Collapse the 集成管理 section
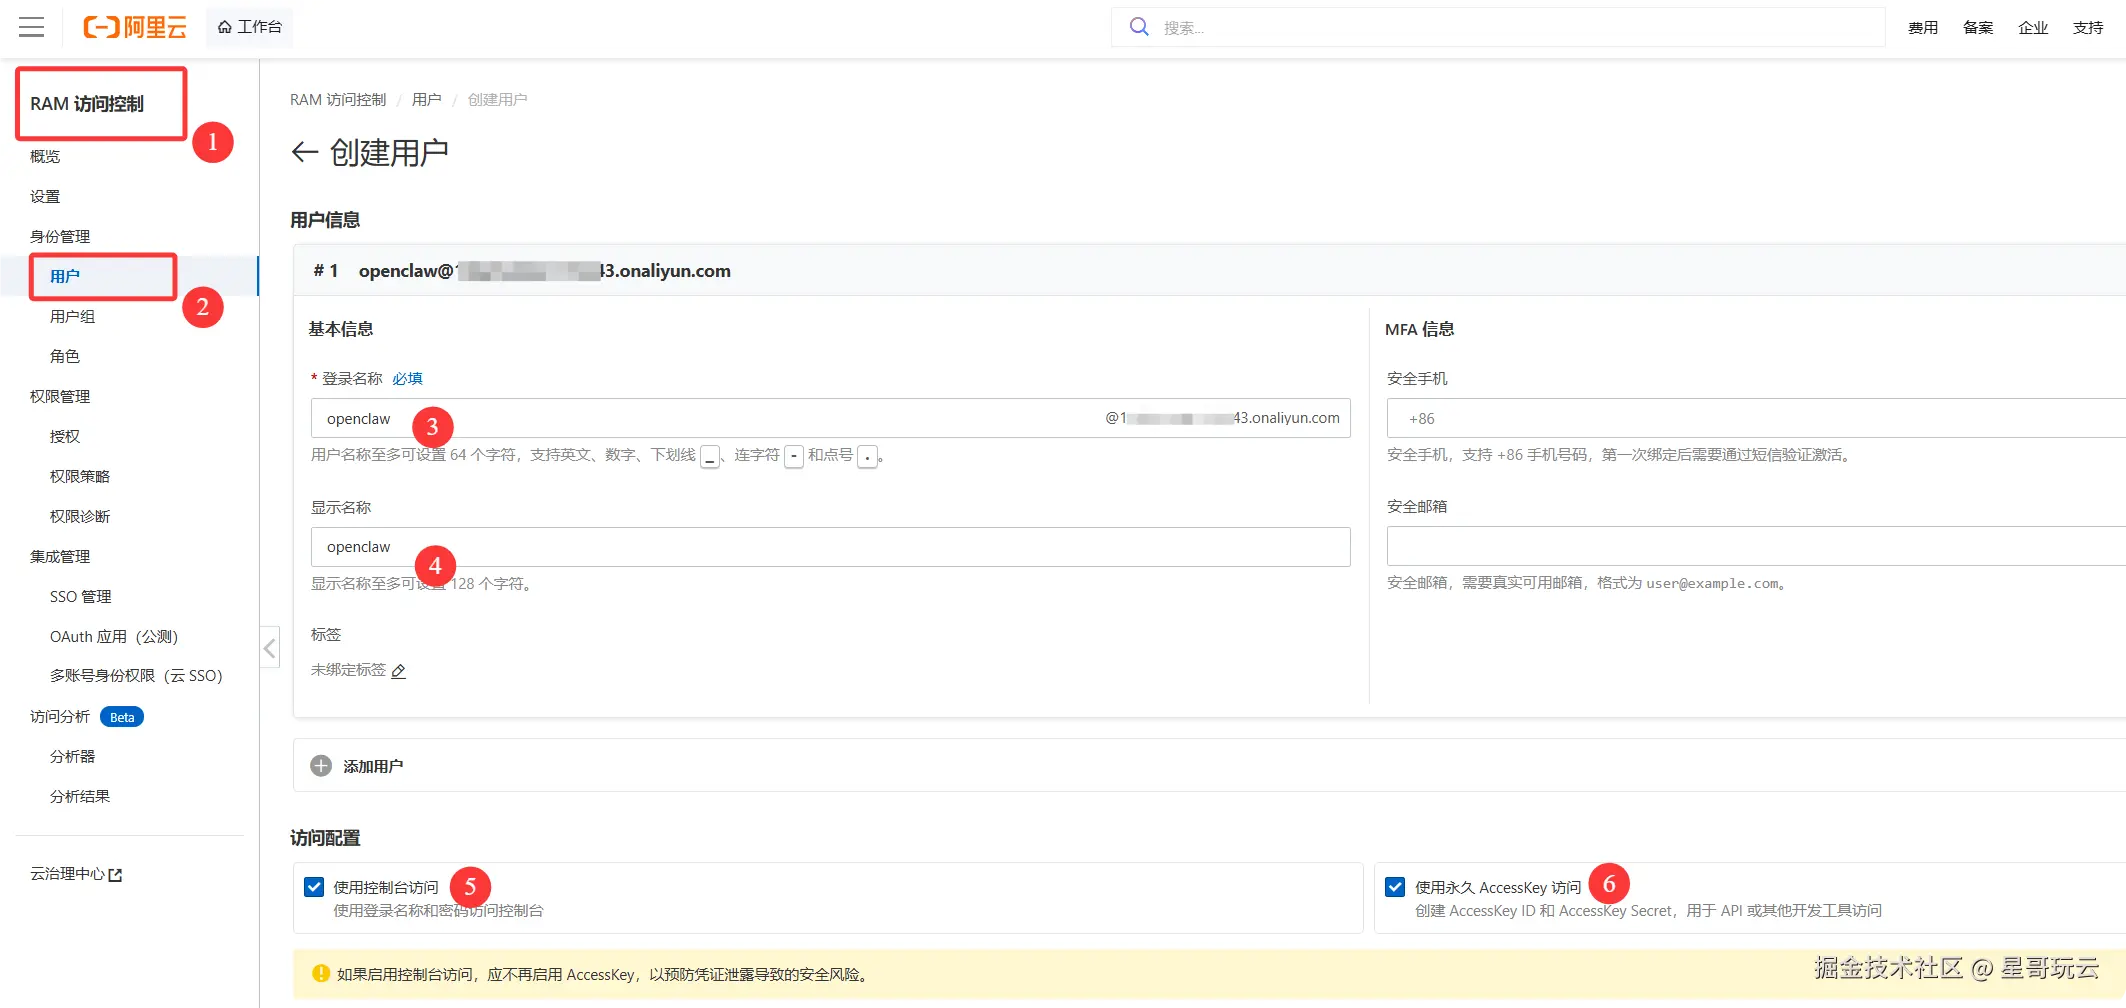 (60, 556)
